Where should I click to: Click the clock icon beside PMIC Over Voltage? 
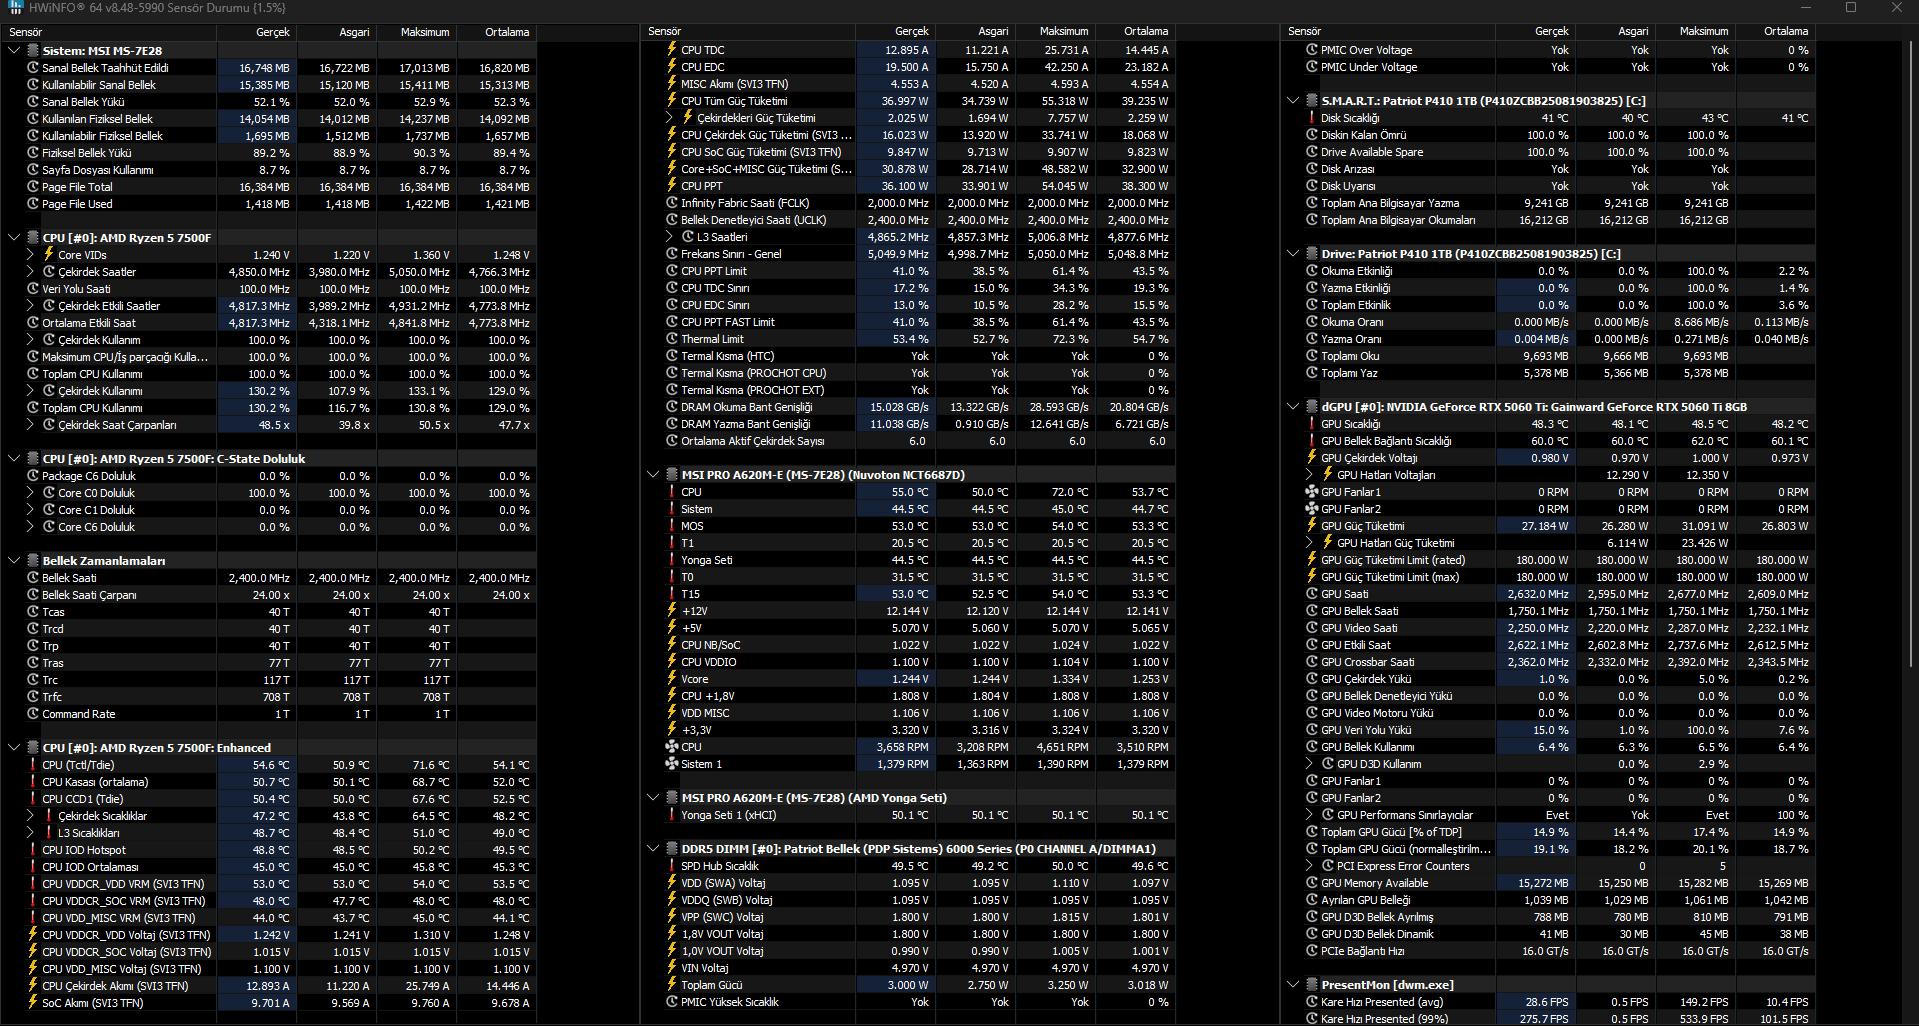(1312, 50)
